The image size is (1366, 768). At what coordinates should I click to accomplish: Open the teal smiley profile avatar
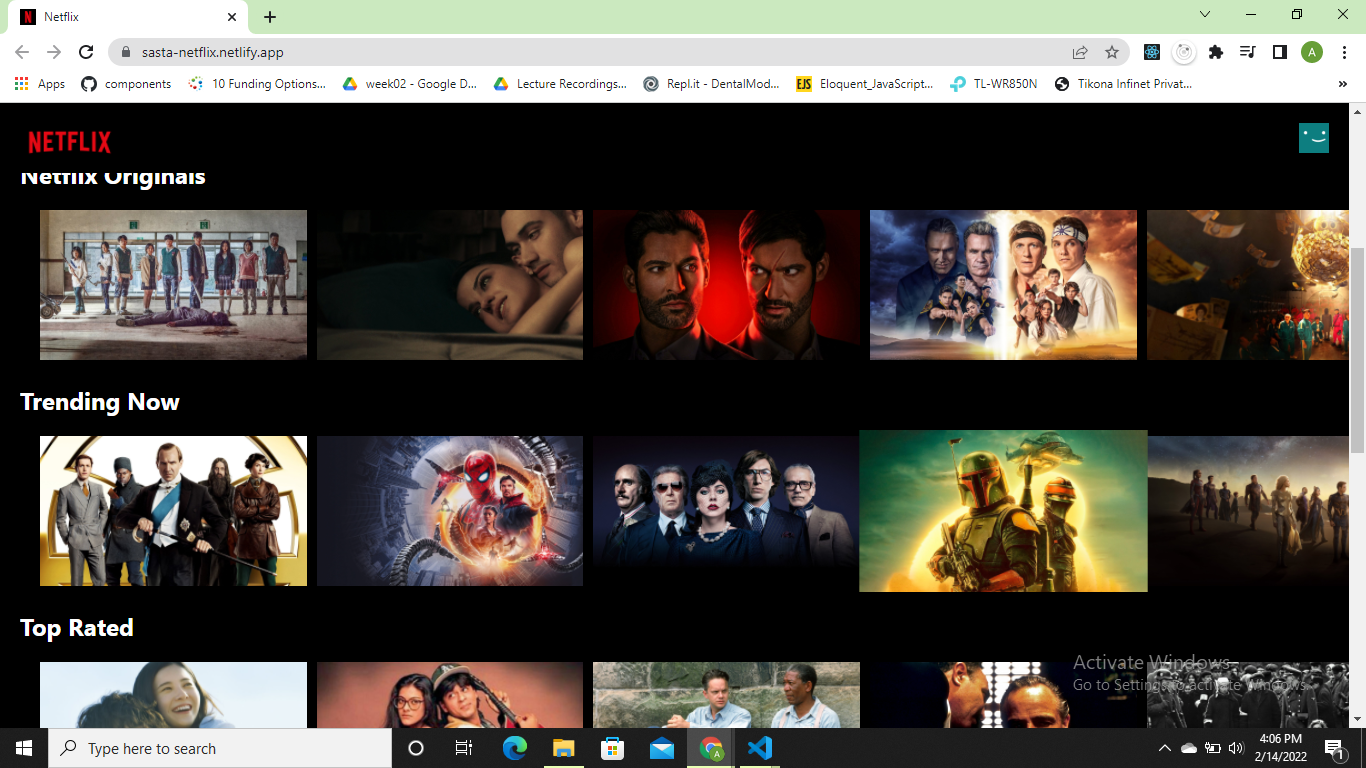[x=1313, y=138]
